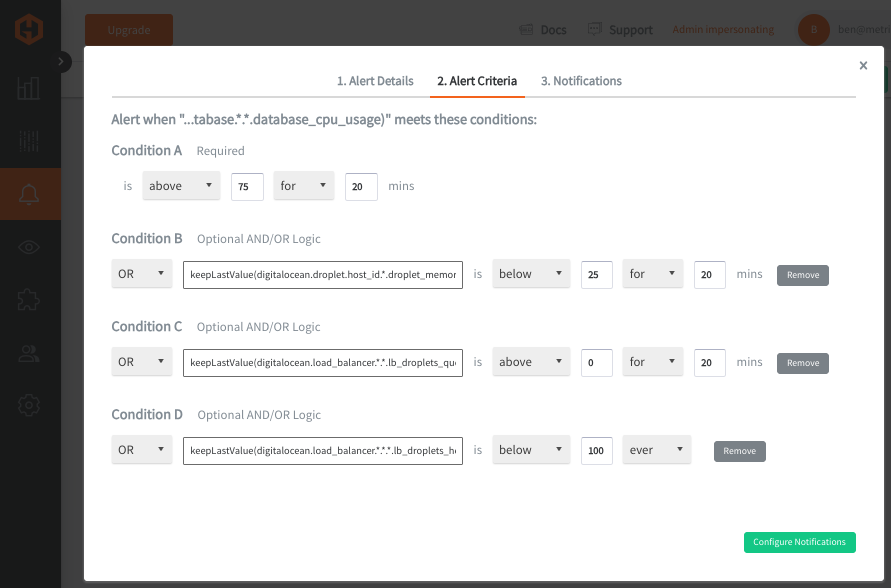Open the Alerts bell sidebar icon
The width and height of the screenshot is (891, 588).
[29, 194]
